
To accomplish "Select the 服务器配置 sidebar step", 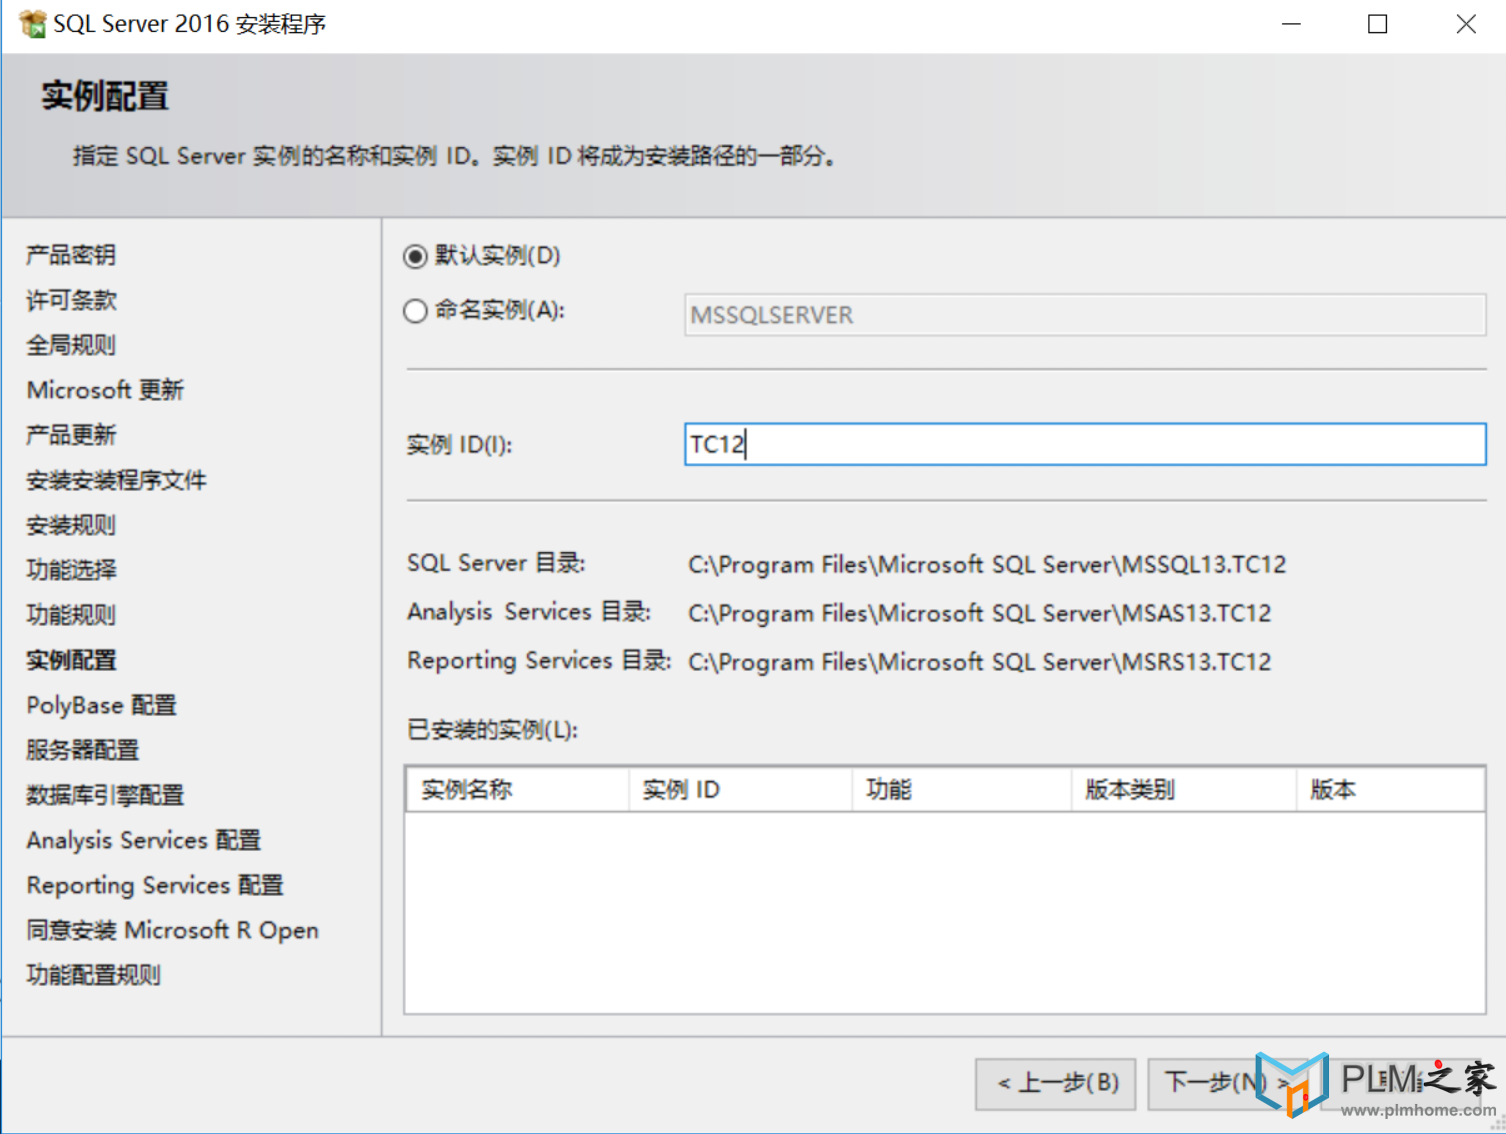I will tap(82, 750).
